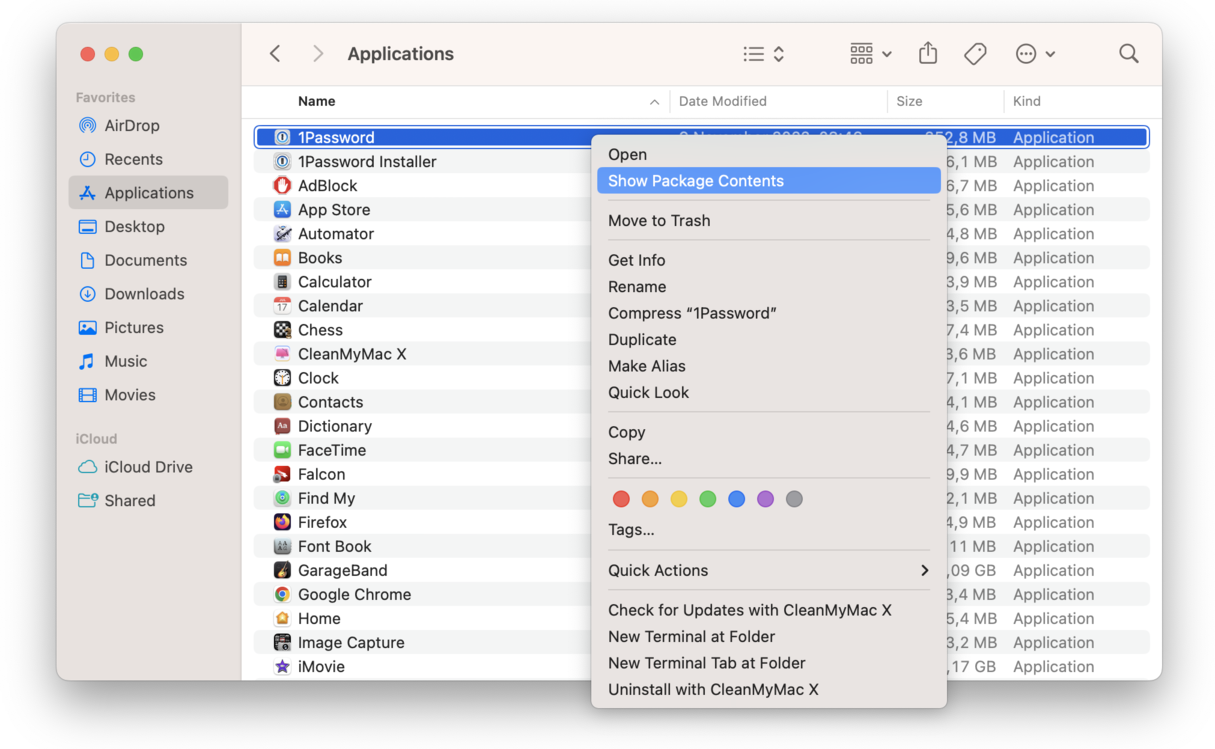Click the GarageBand guitar icon
The image size is (1215, 749).
[282, 570]
